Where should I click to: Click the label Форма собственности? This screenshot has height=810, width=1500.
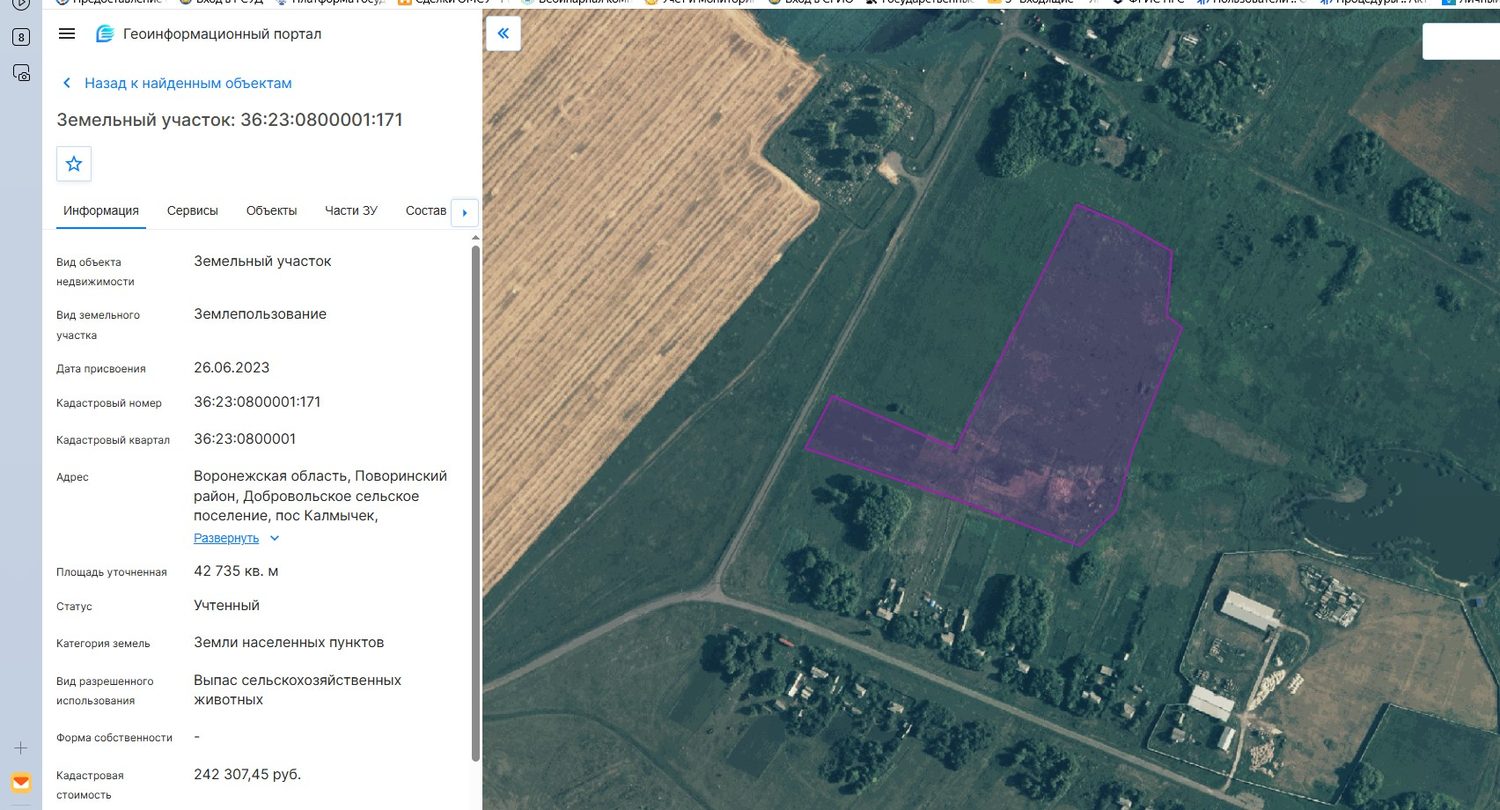115,737
